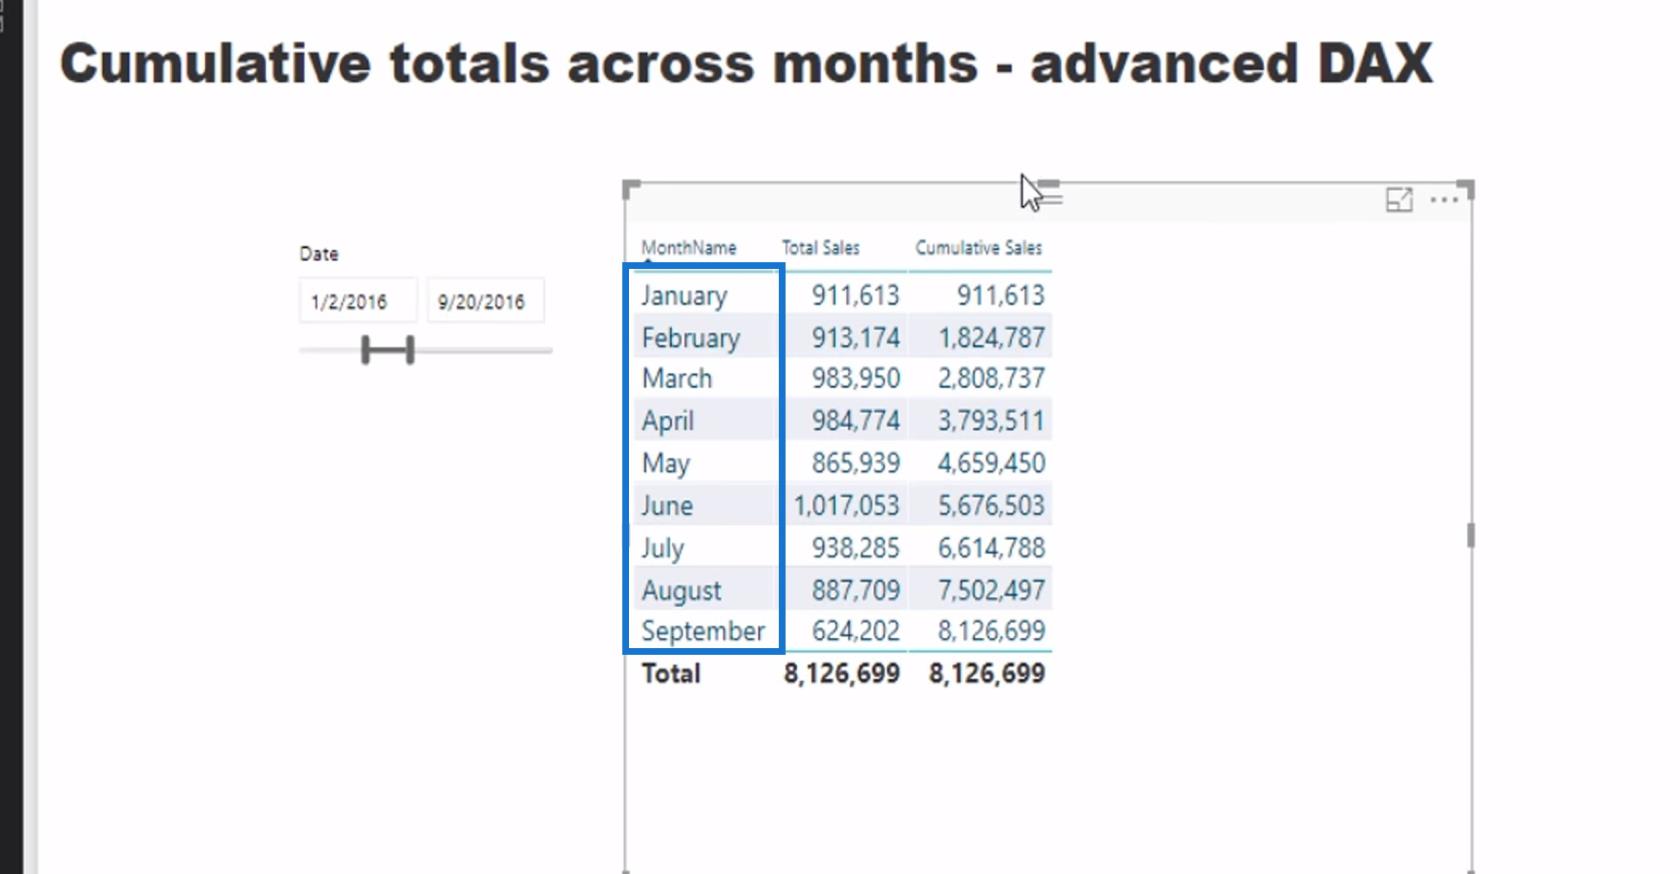Viewport: 1680px width, 874px height.
Task: Click the Total row label
Action: [x=671, y=673]
